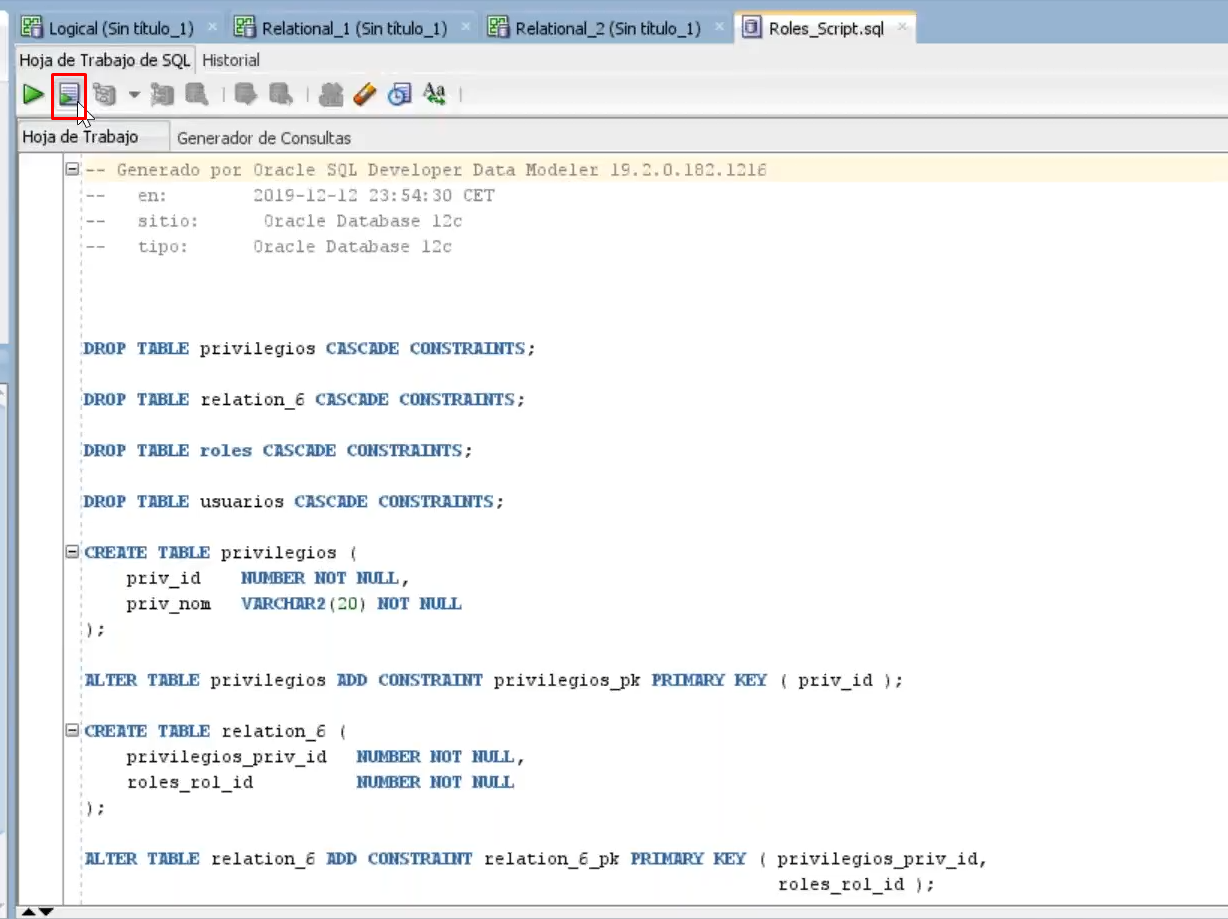Collapse the CREATE TABLE relation_6 block
The width and height of the screenshot is (1228, 919).
(x=71, y=731)
